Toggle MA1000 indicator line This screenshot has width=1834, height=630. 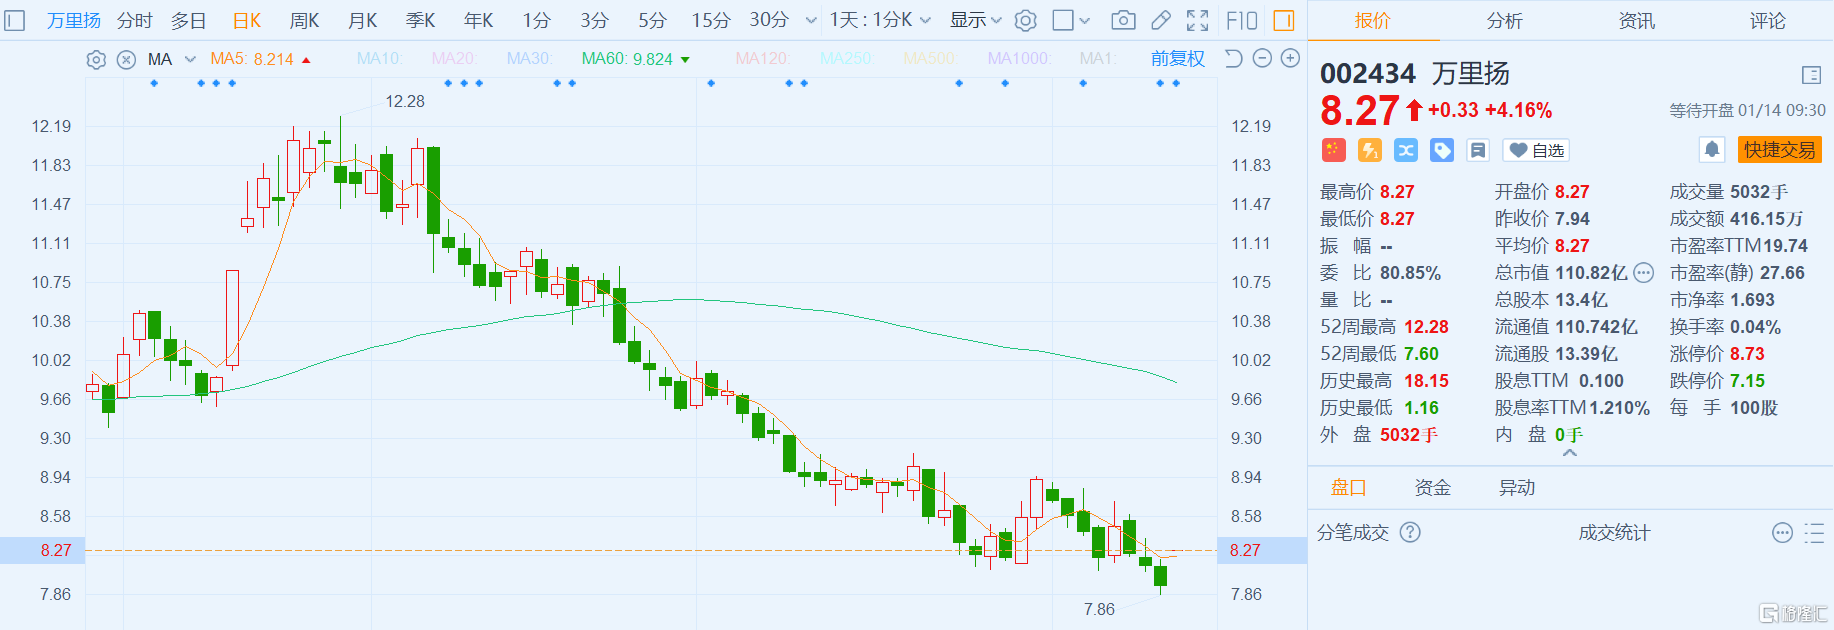1019,59
